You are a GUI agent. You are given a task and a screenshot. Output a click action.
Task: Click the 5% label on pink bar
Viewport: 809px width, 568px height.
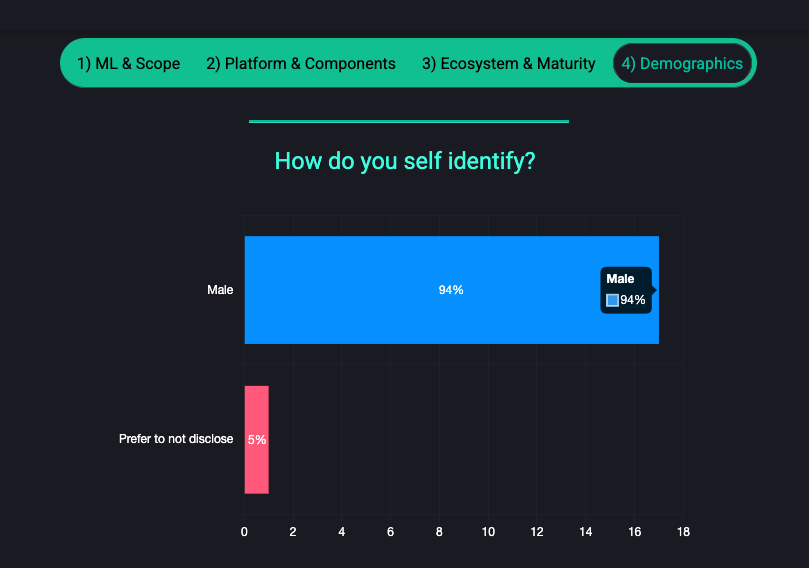pos(257,440)
